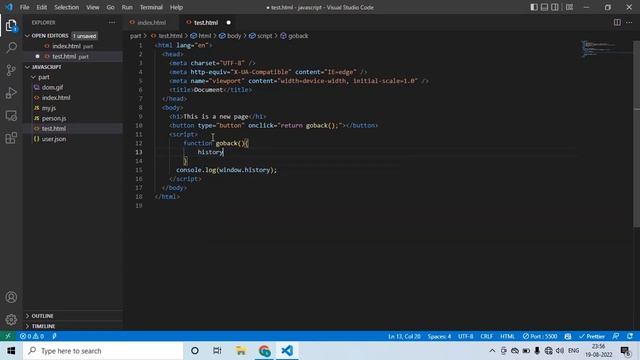Click editor vertical scrollbar

click(x=636, y=135)
